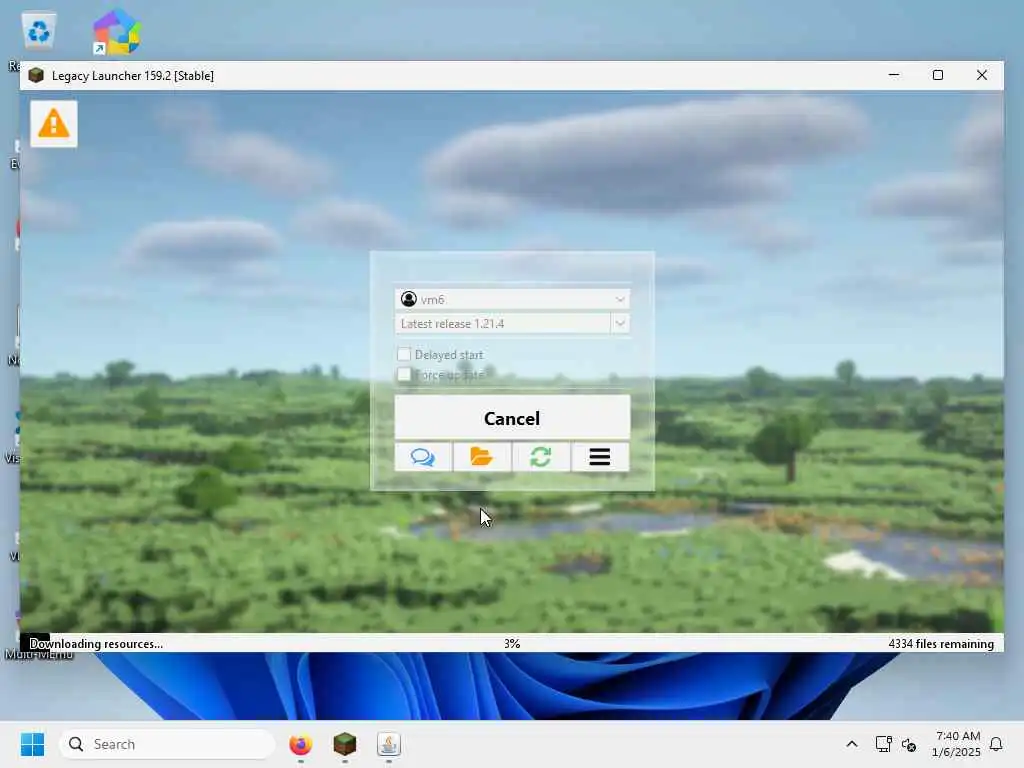1024x768 pixels.
Task: Expand the vm6 account dropdown
Action: [620, 299]
